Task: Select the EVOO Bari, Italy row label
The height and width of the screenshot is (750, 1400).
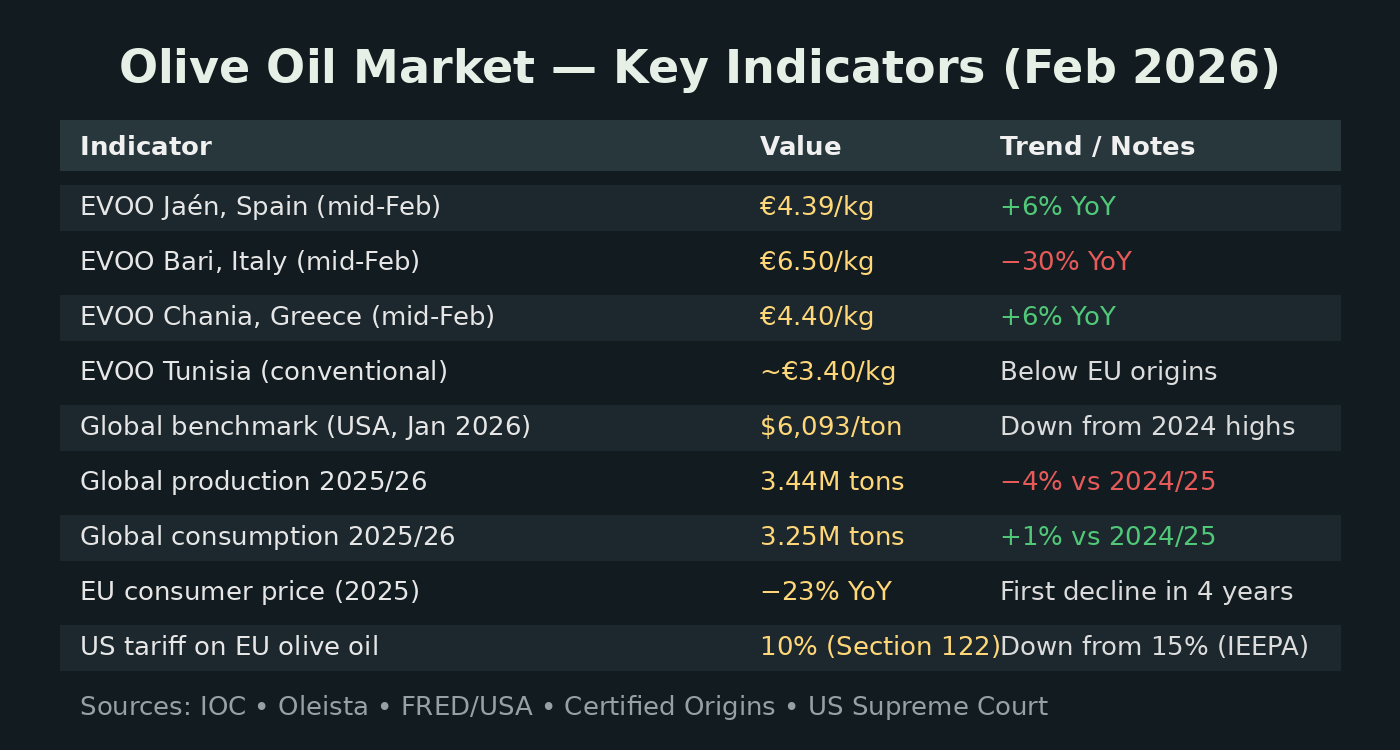Action: tap(250, 262)
